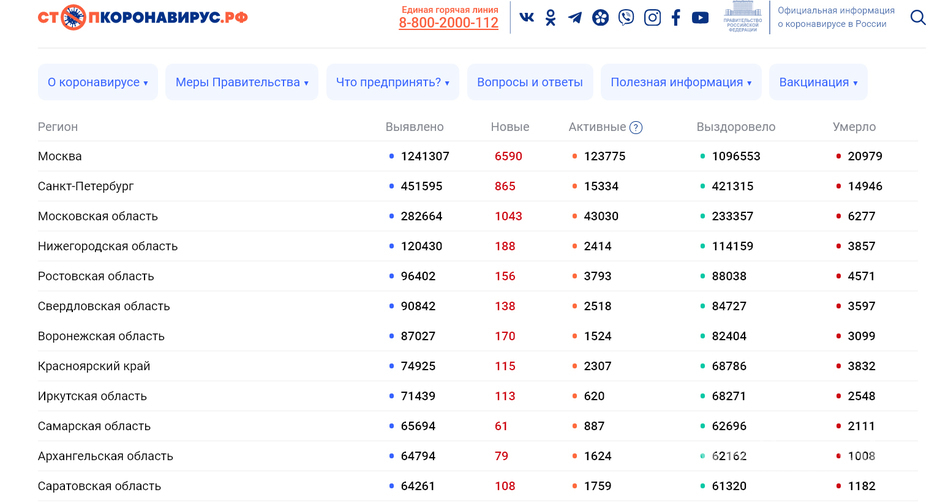This screenshot has width=940, height=503.
Task: Expand the Меры Правительства dropdown
Action: 242,82
